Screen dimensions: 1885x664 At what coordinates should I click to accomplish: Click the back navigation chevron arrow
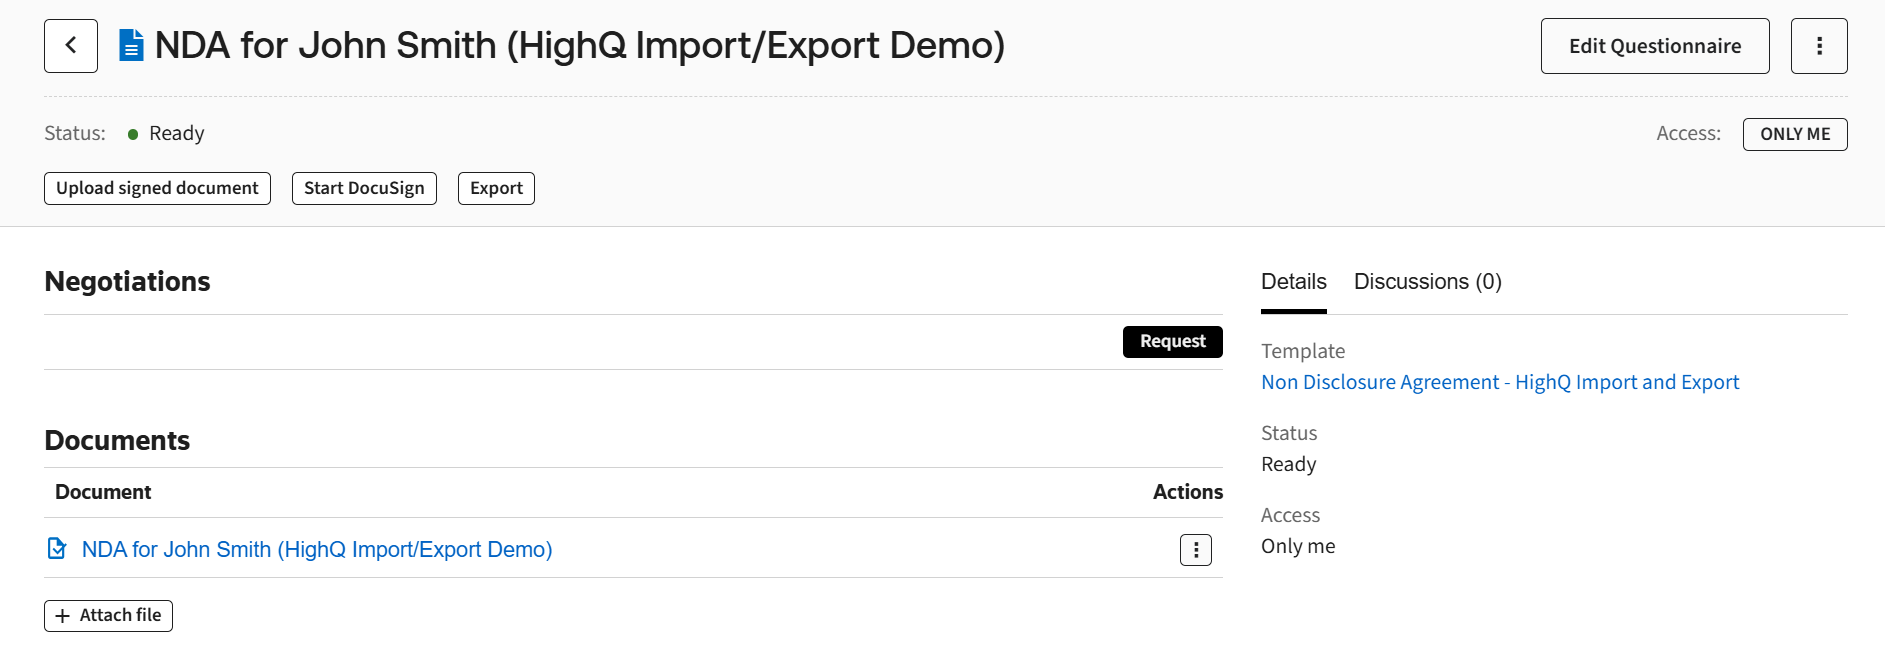point(70,45)
